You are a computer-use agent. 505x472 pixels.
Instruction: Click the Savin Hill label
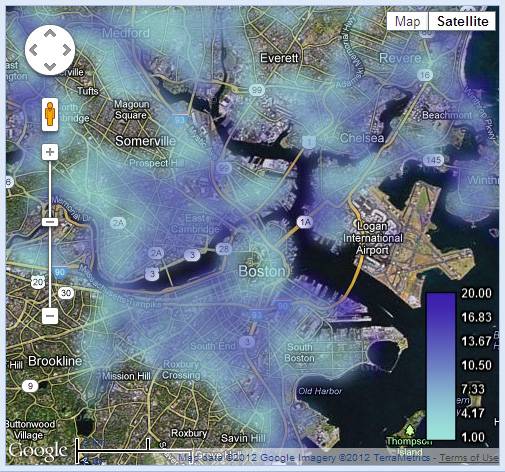pos(243,438)
